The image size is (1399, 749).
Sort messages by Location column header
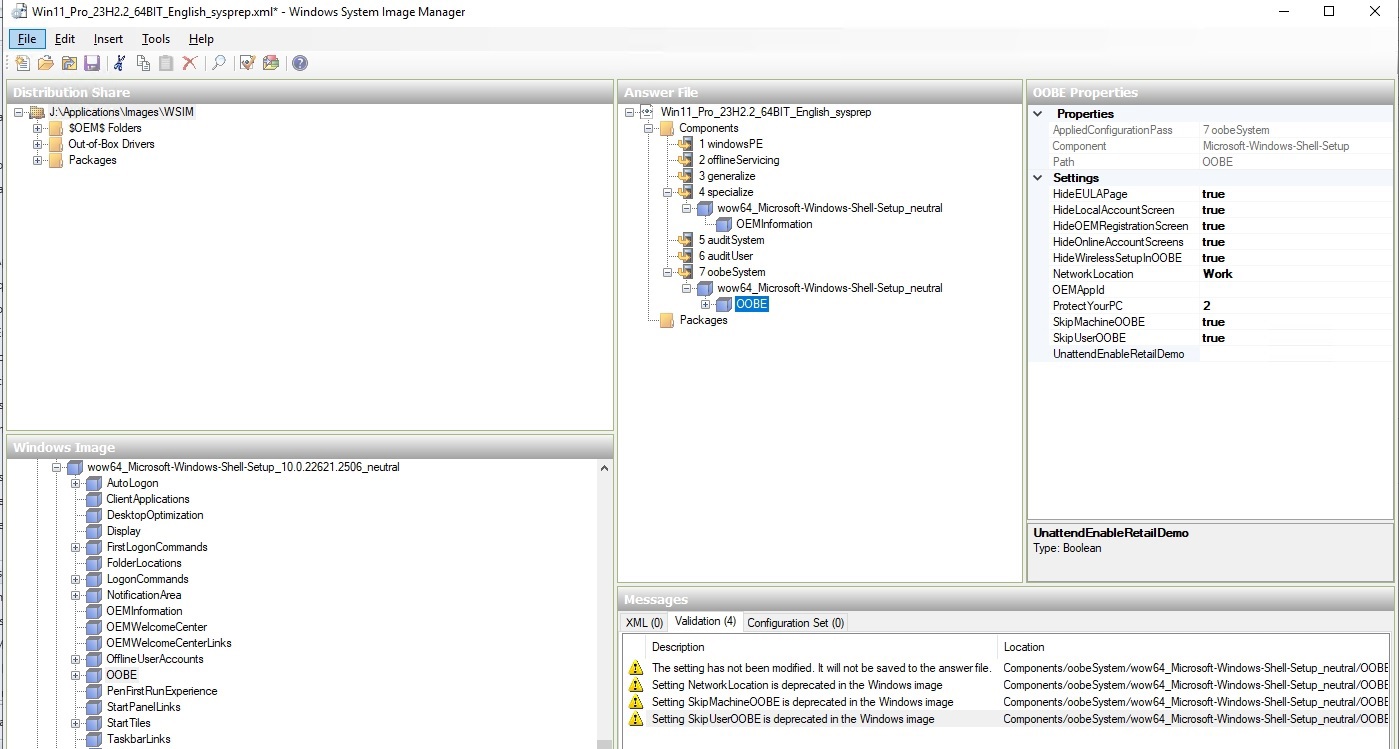tap(1193, 647)
